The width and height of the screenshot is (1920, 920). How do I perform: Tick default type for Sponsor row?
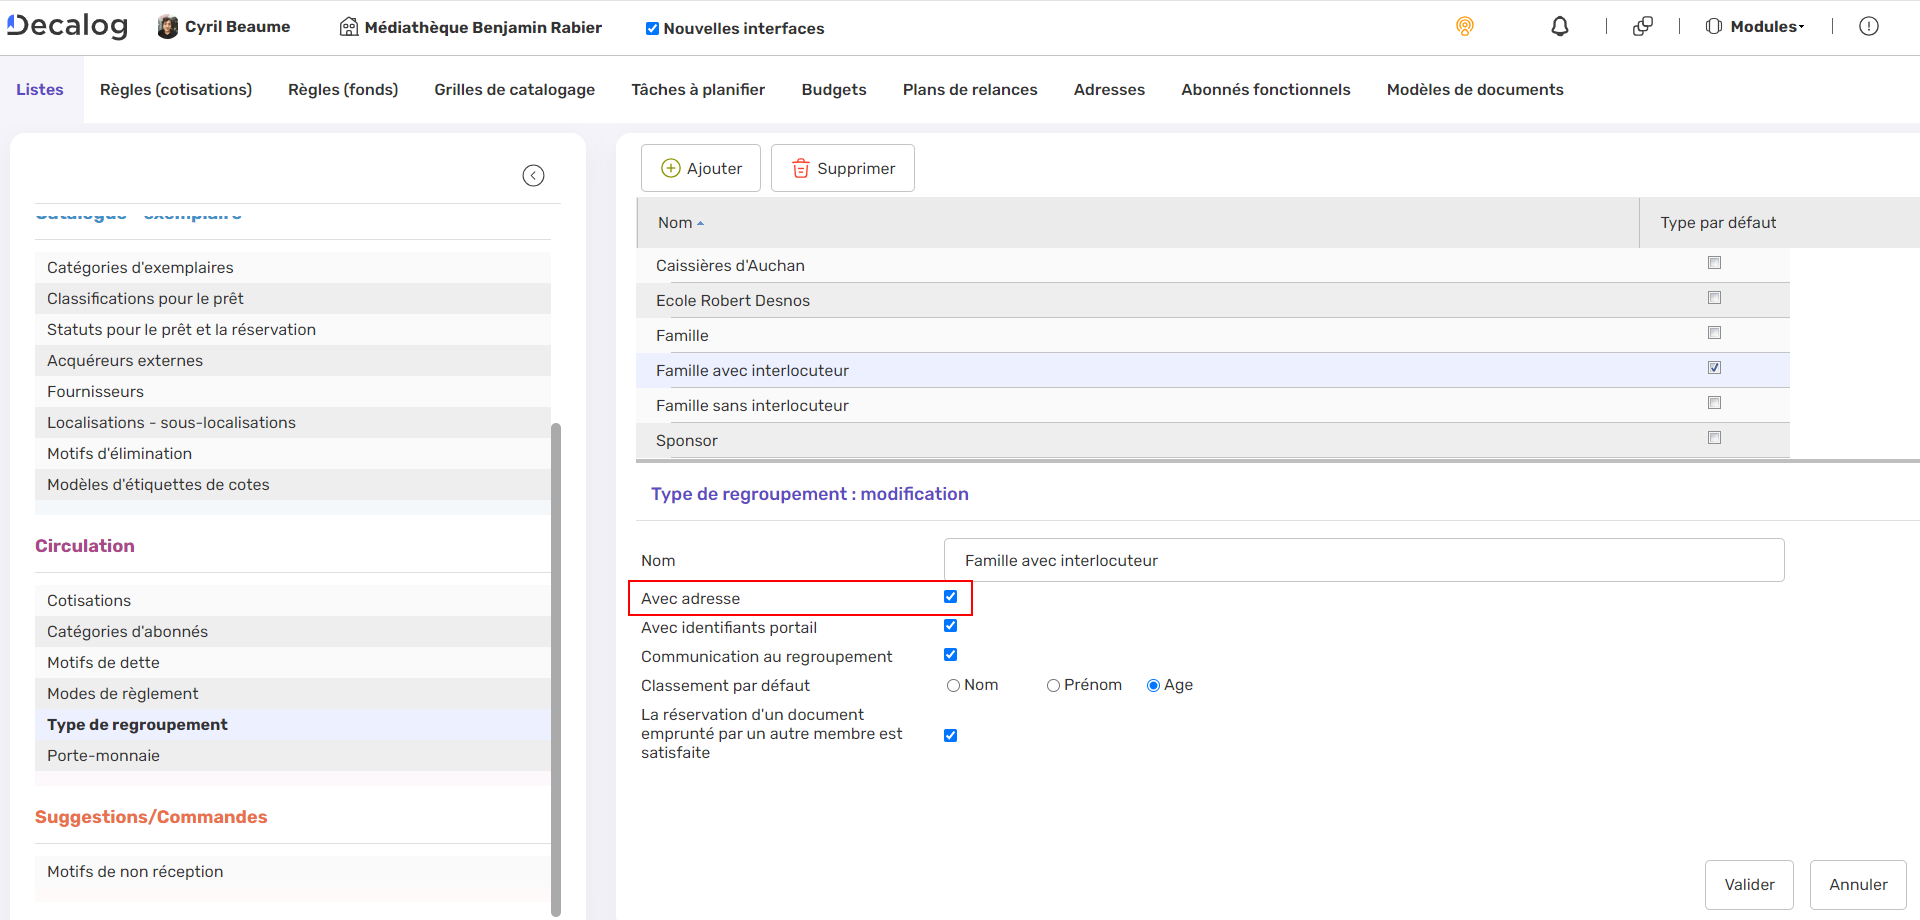1714,438
